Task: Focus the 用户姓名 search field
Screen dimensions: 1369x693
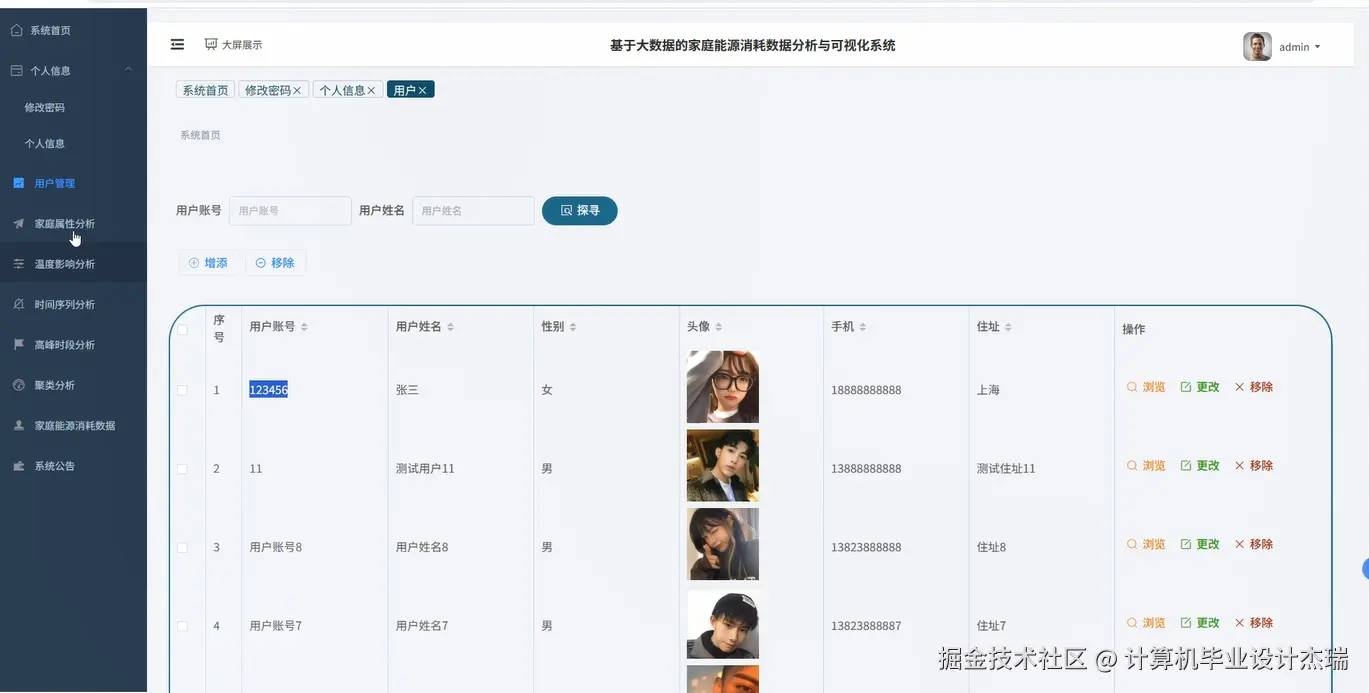Action: 473,211
